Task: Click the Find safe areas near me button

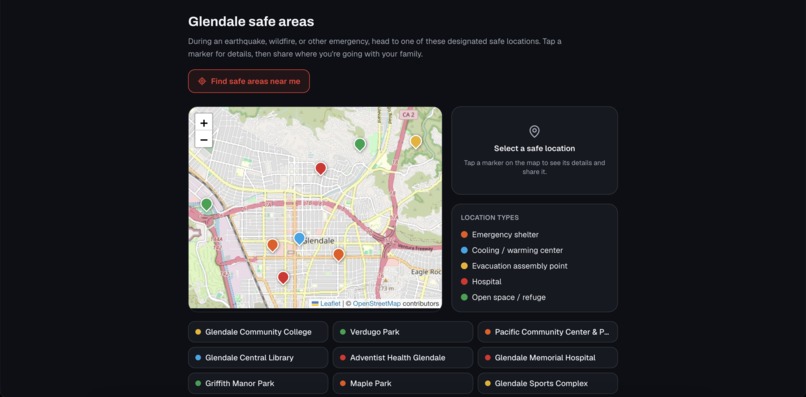Action: (249, 81)
